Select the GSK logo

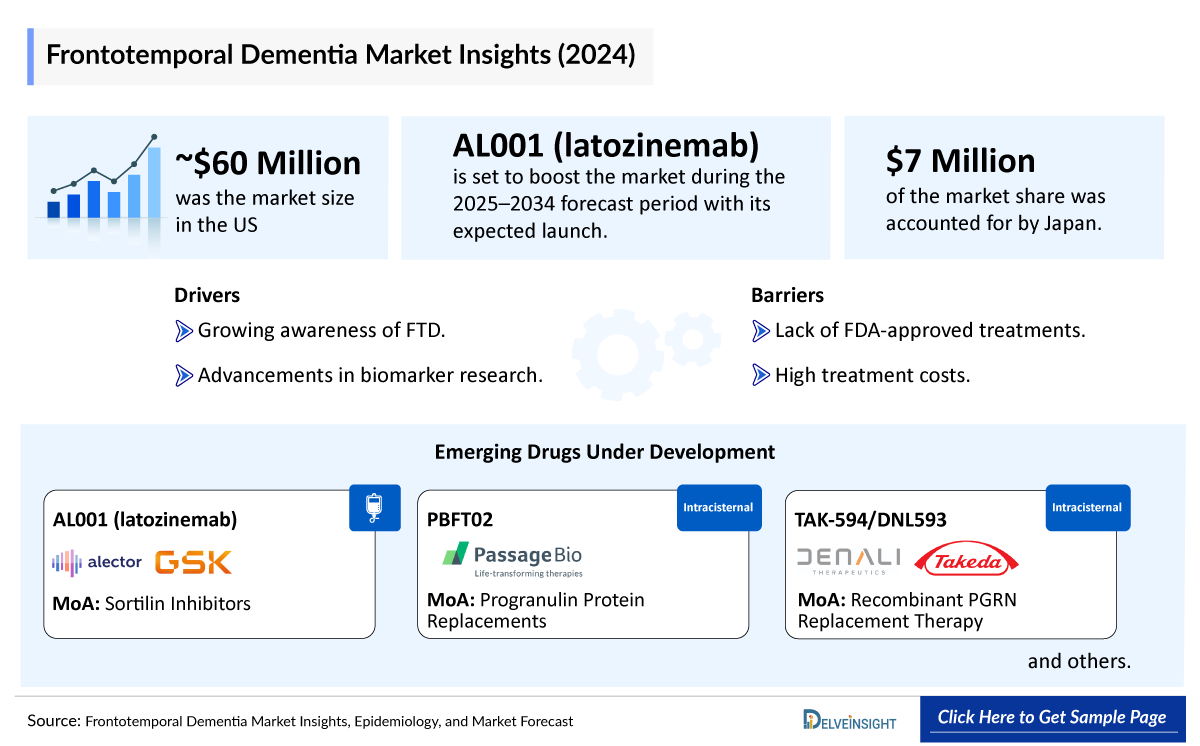click(x=195, y=562)
